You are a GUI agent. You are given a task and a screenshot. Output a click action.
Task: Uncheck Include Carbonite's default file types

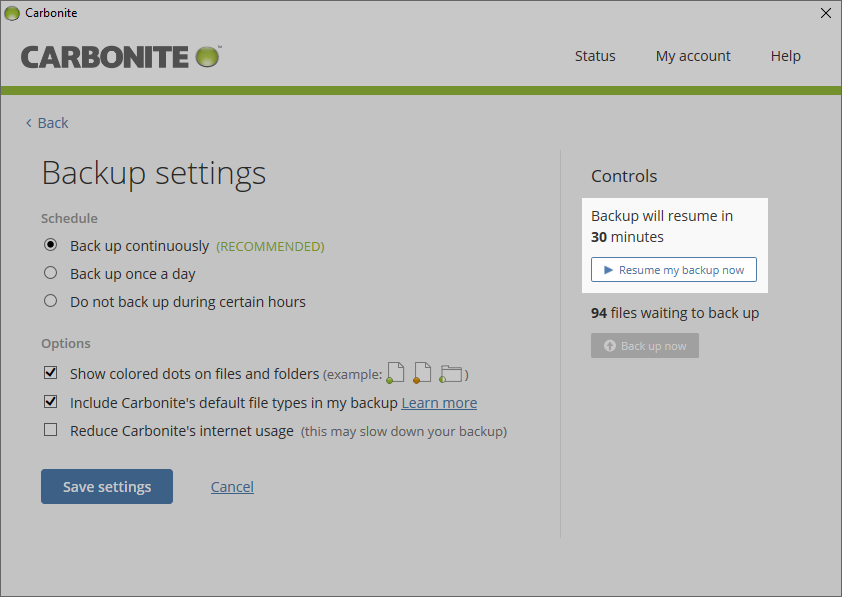[50, 402]
